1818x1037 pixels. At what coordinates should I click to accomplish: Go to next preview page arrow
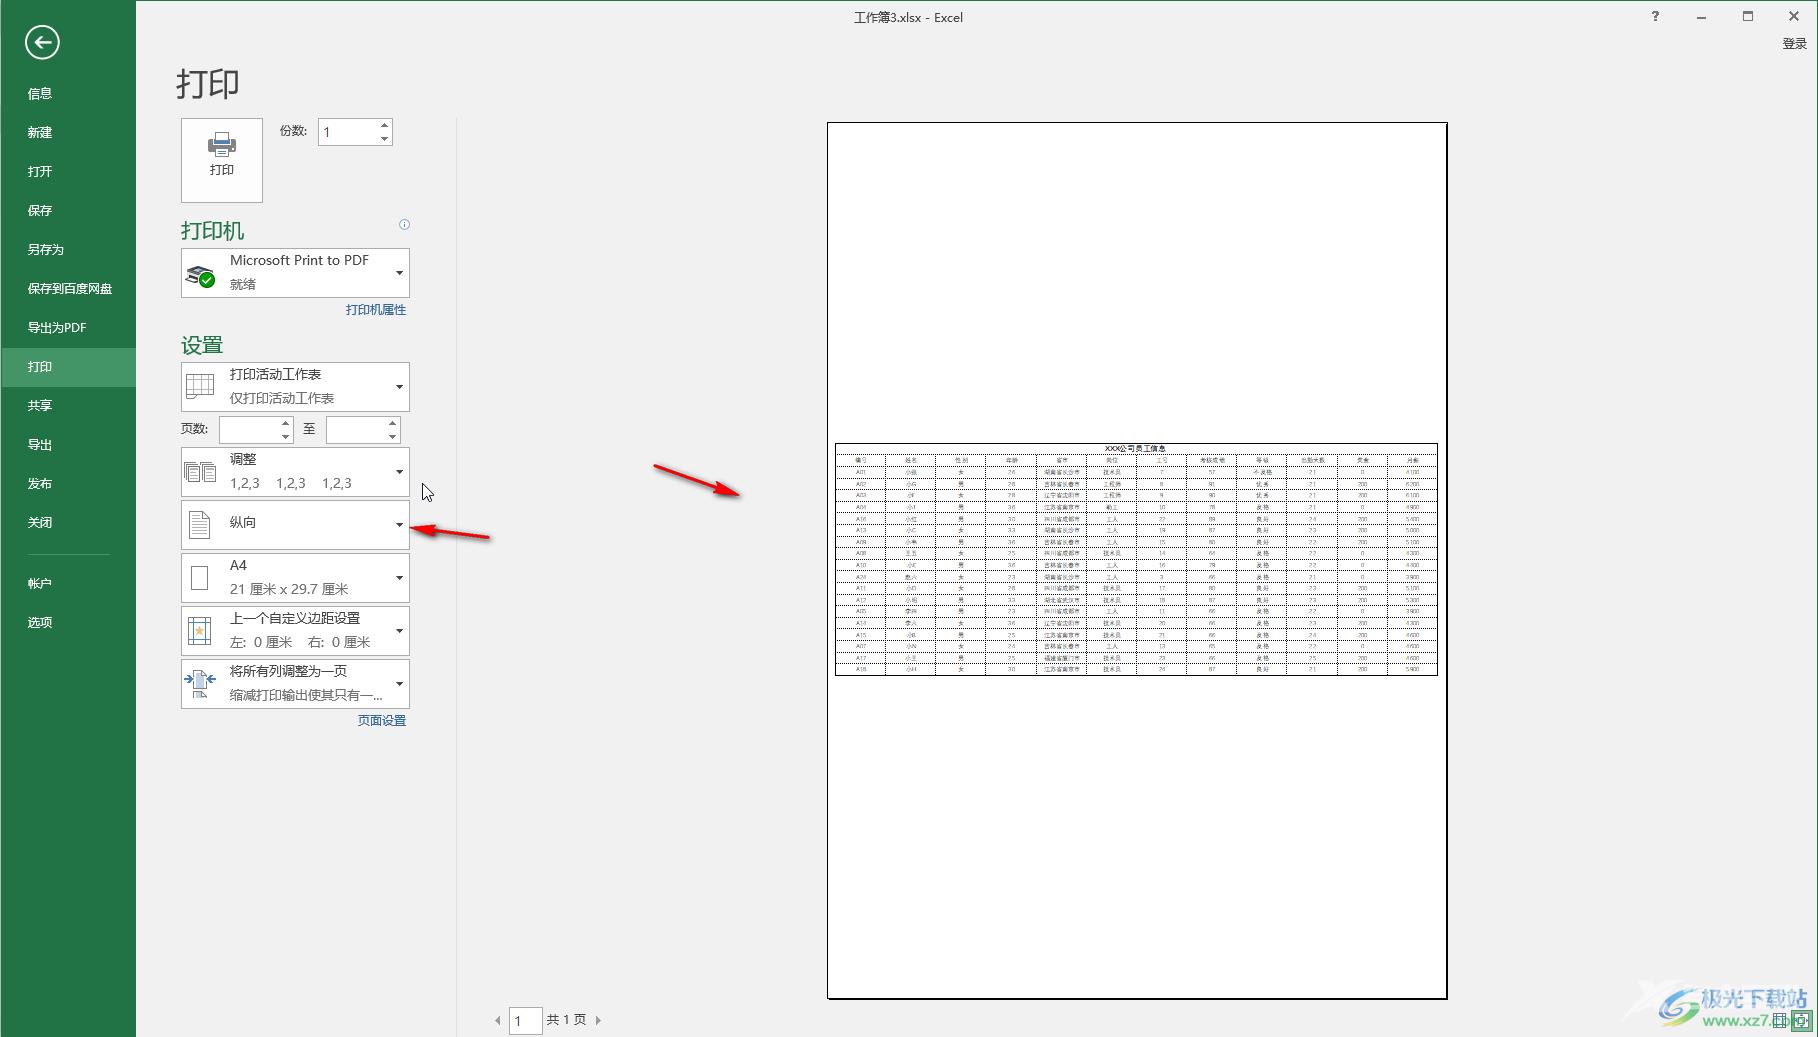coord(598,1021)
